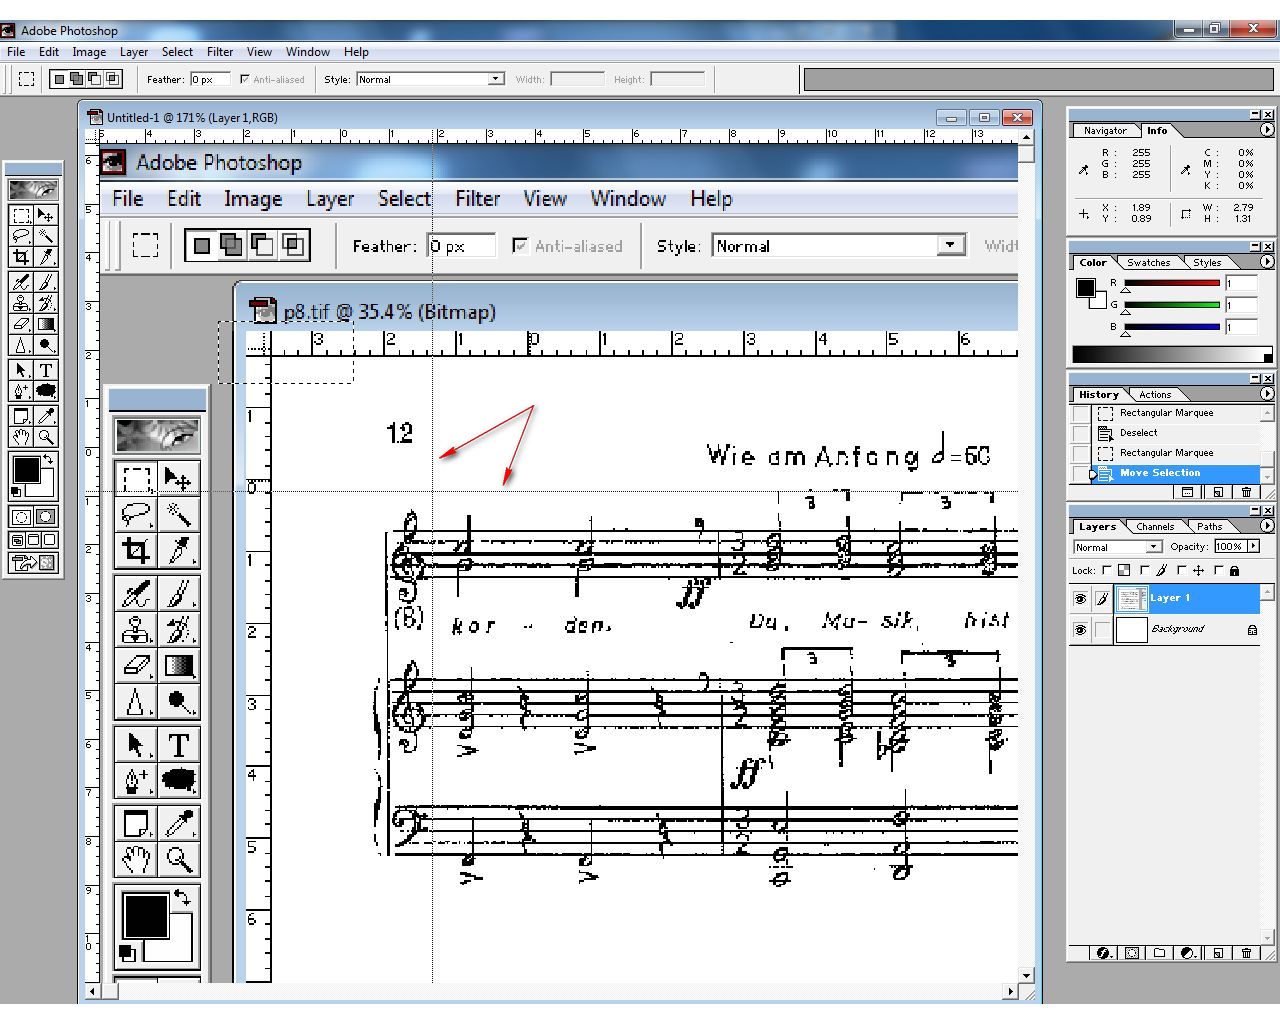Open the Opacity slider arrow in Layers palette
The width and height of the screenshot is (1280, 1024).
tap(1253, 546)
